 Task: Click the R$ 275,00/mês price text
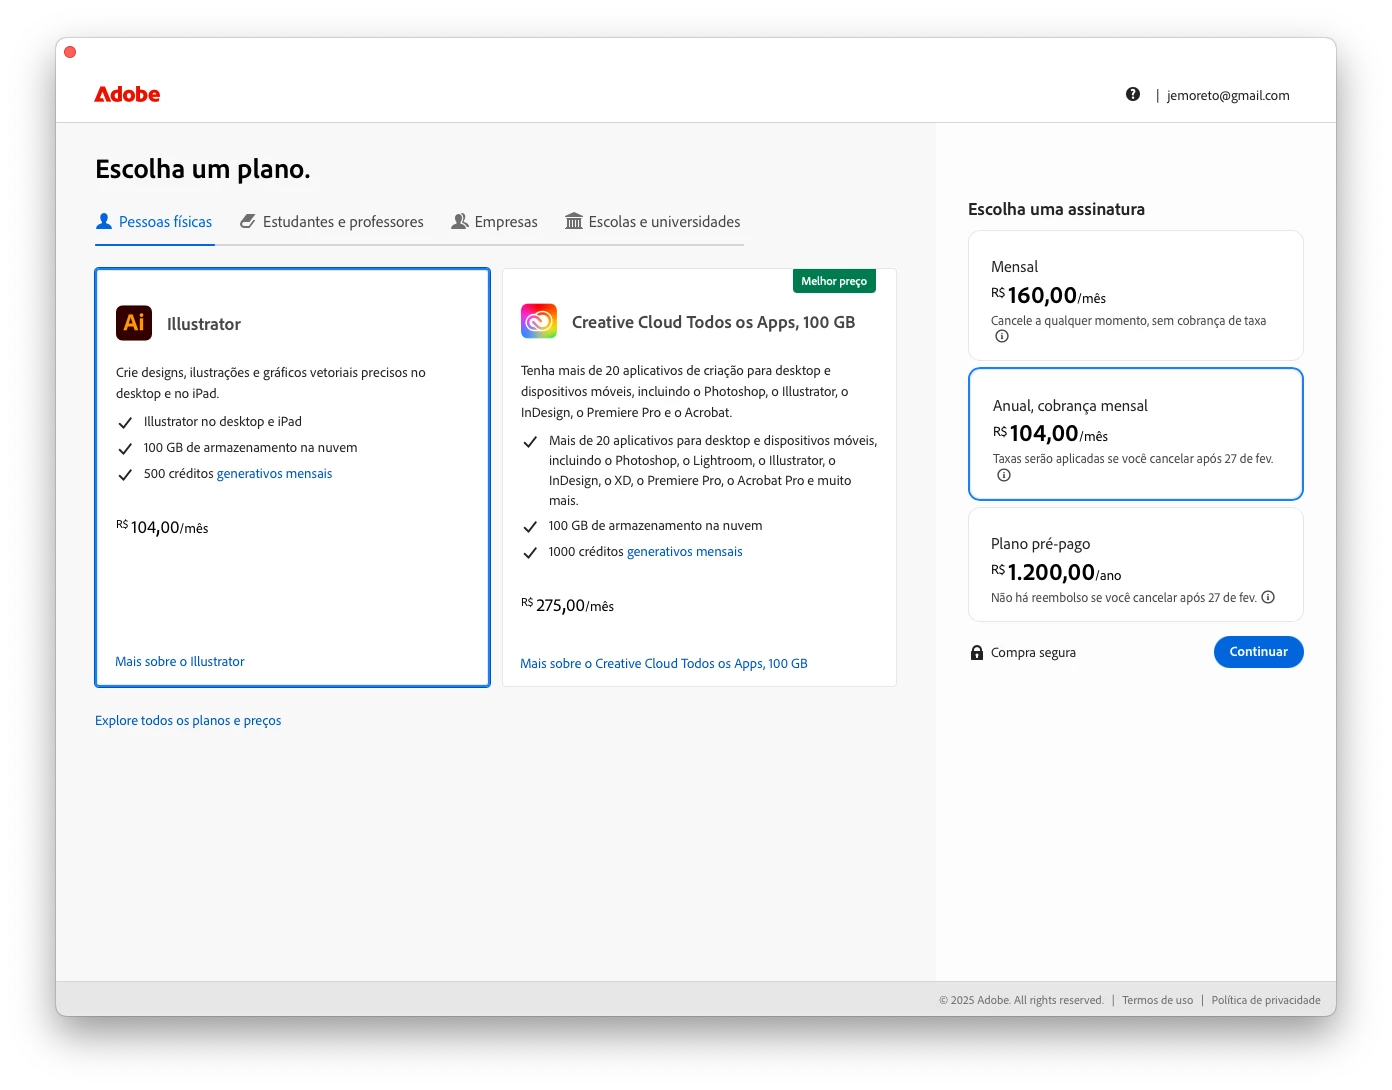click(567, 605)
